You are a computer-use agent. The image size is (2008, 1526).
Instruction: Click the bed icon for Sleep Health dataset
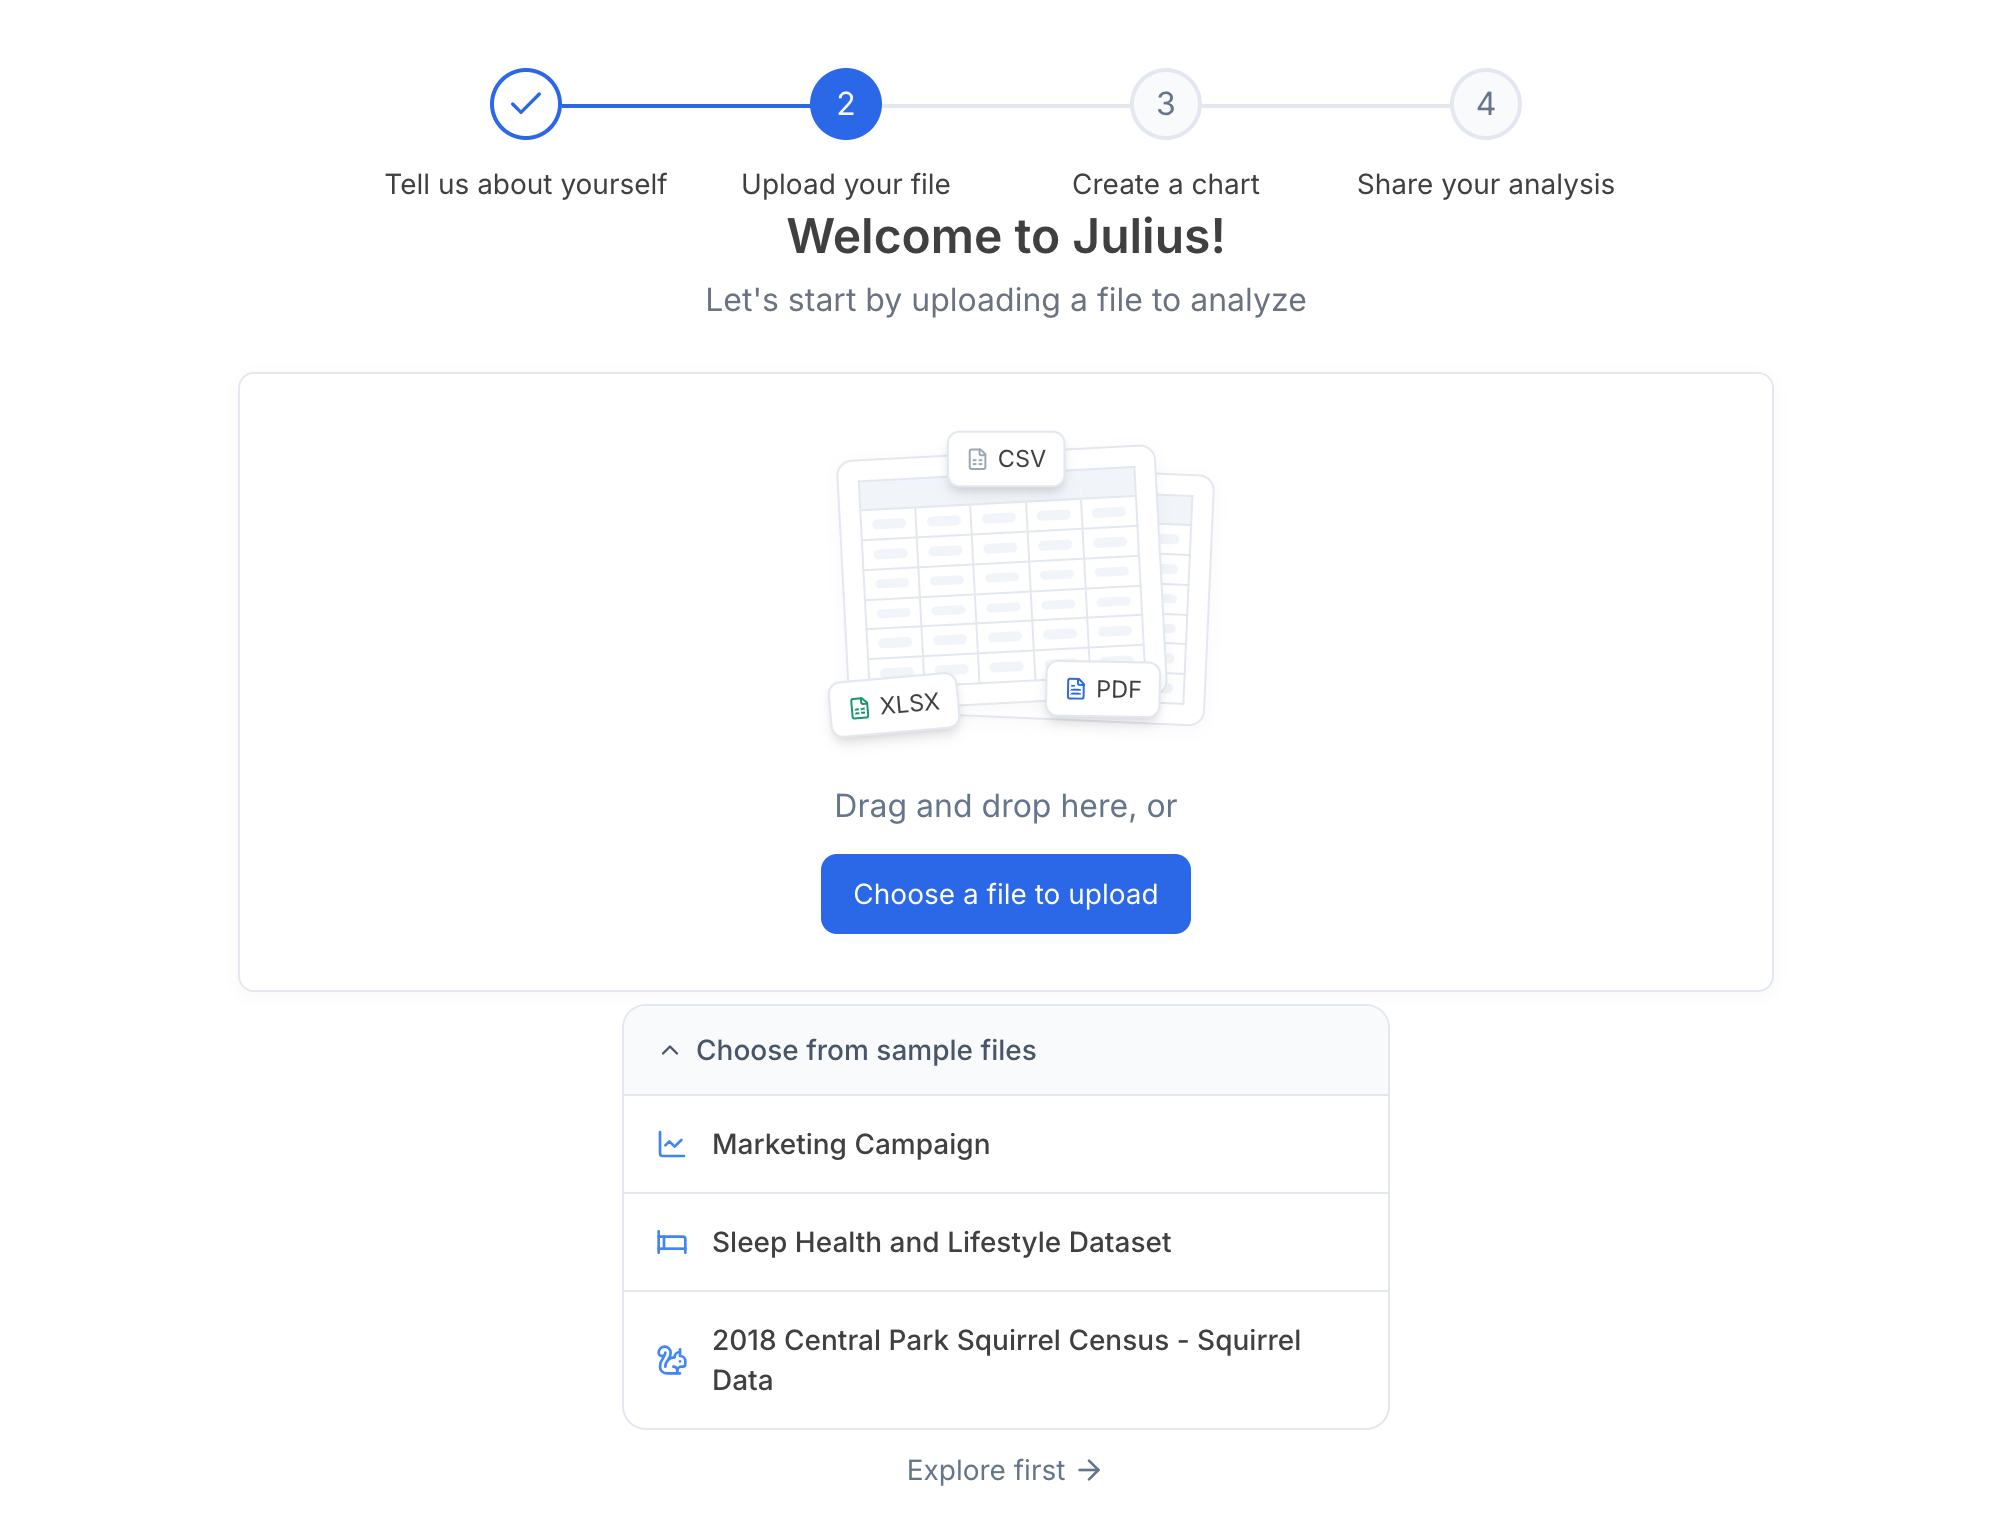(672, 1242)
